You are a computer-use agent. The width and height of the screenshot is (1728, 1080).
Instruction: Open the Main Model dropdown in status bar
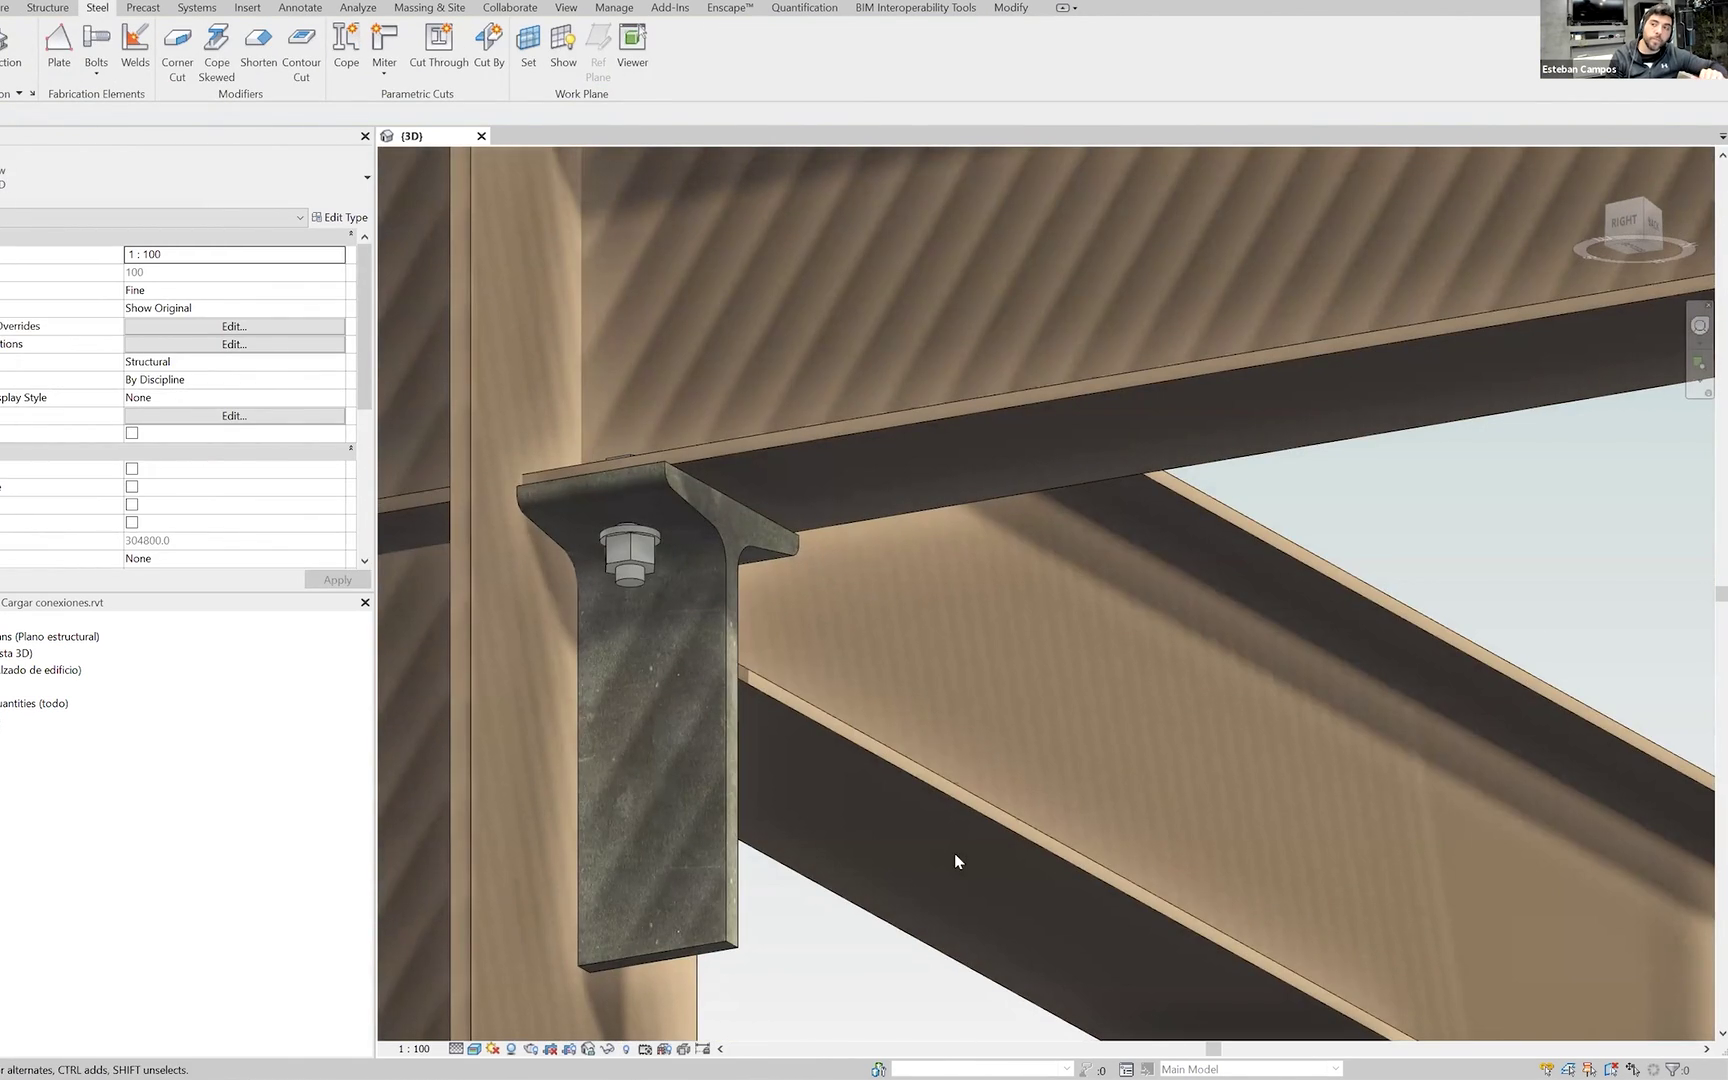coord(1334,1069)
